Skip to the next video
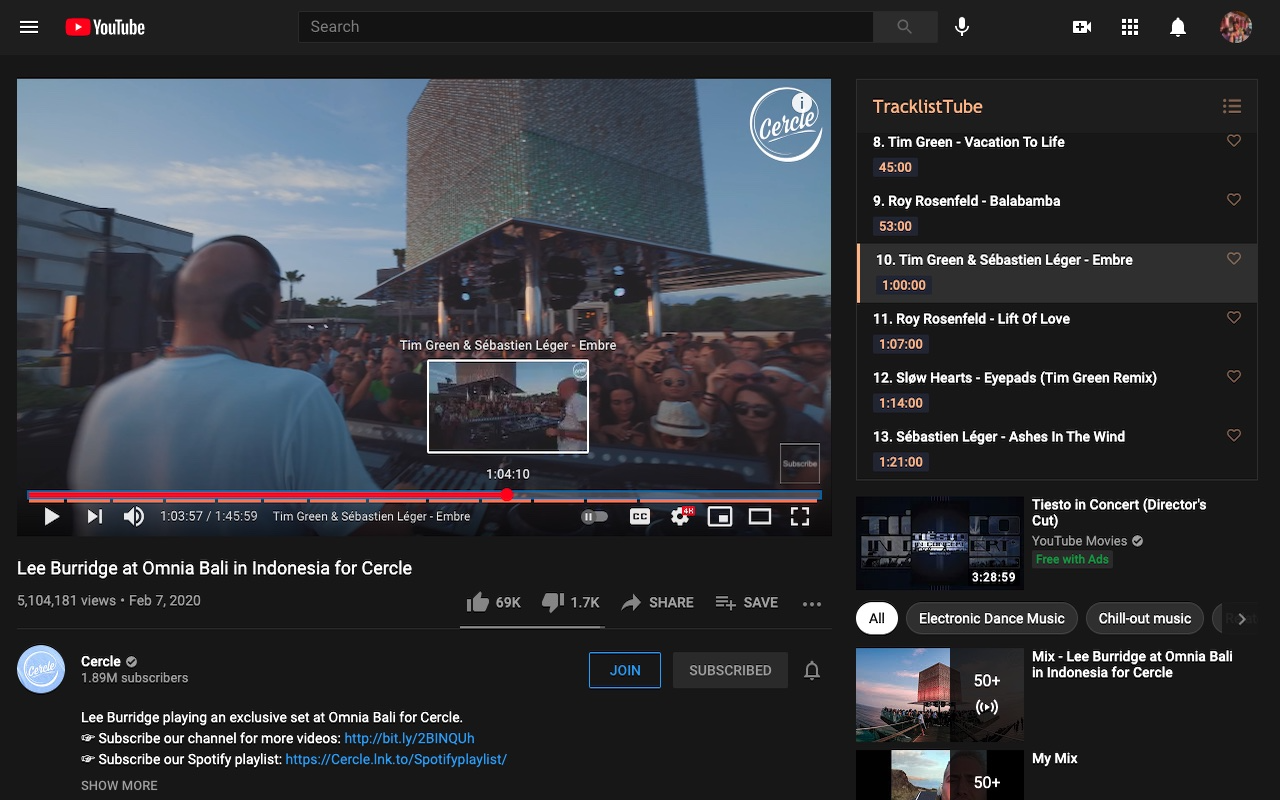Image resolution: width=1280 pixels, height=800 pixels. coord(95,516)
